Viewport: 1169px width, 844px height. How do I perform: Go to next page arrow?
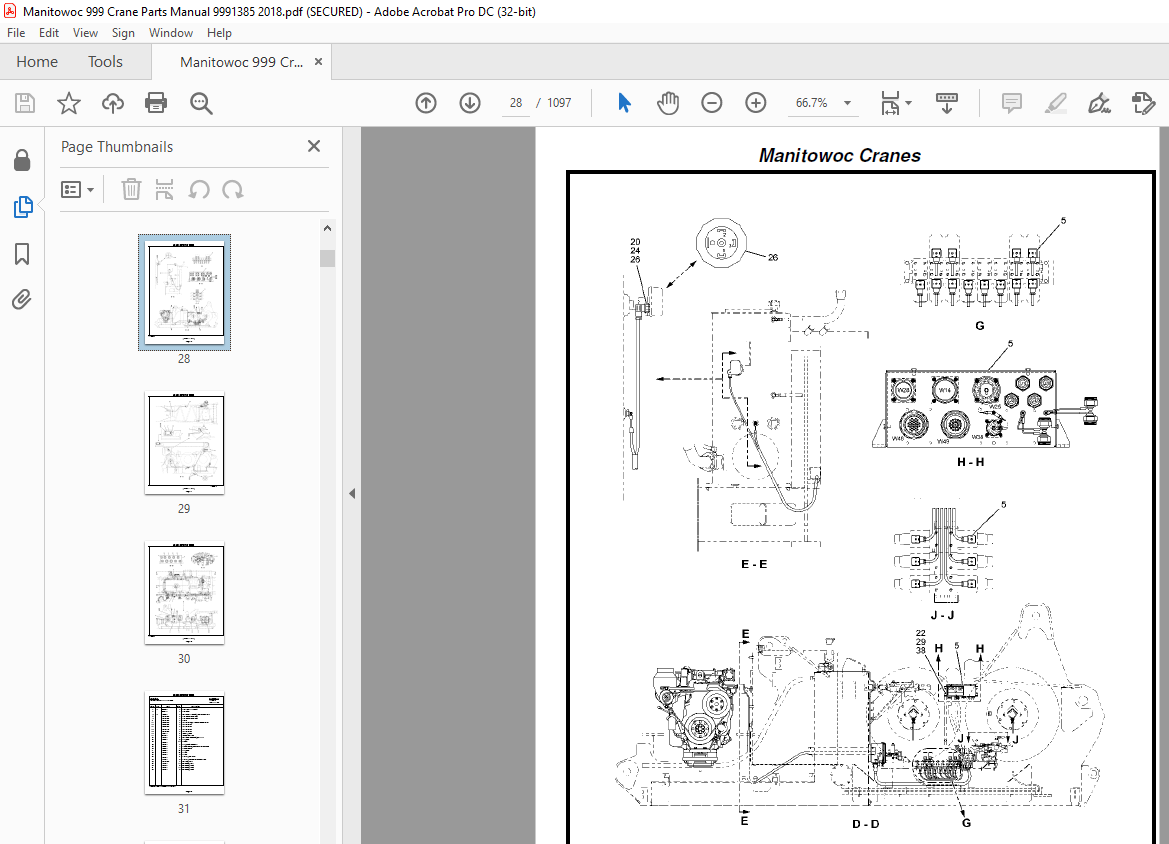470,103
